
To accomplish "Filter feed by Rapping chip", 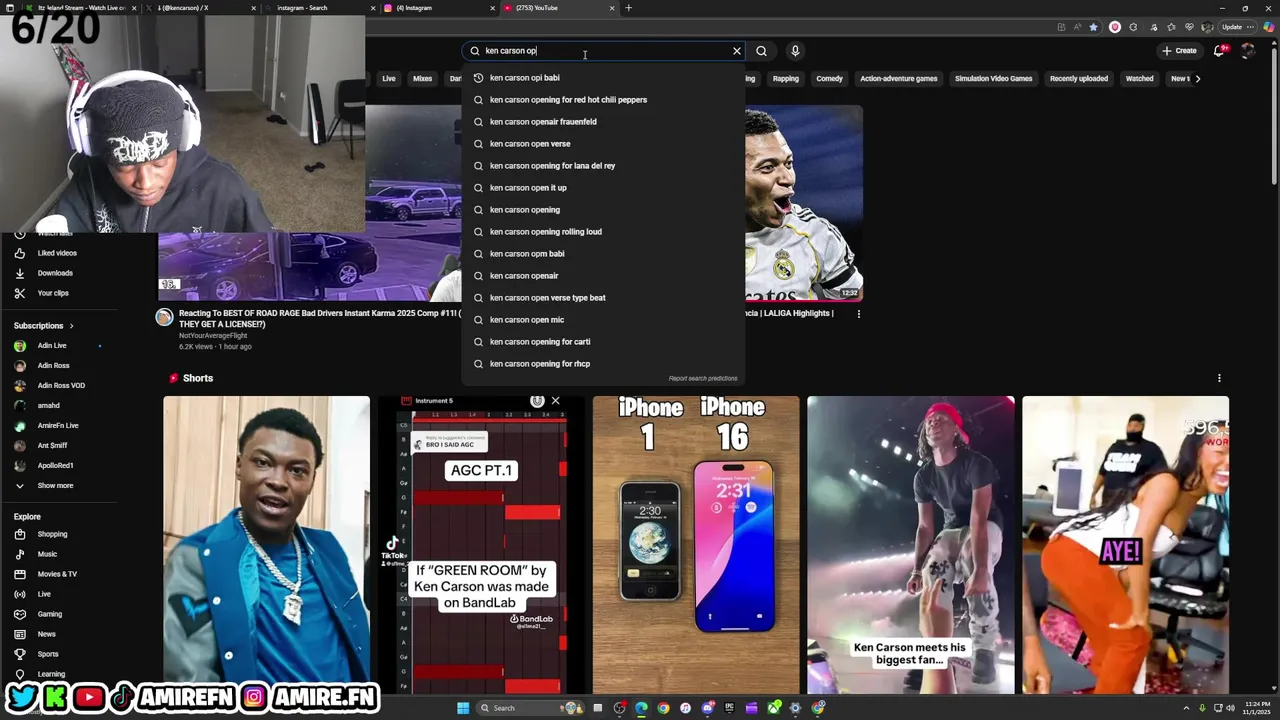I will click(786, 79).
